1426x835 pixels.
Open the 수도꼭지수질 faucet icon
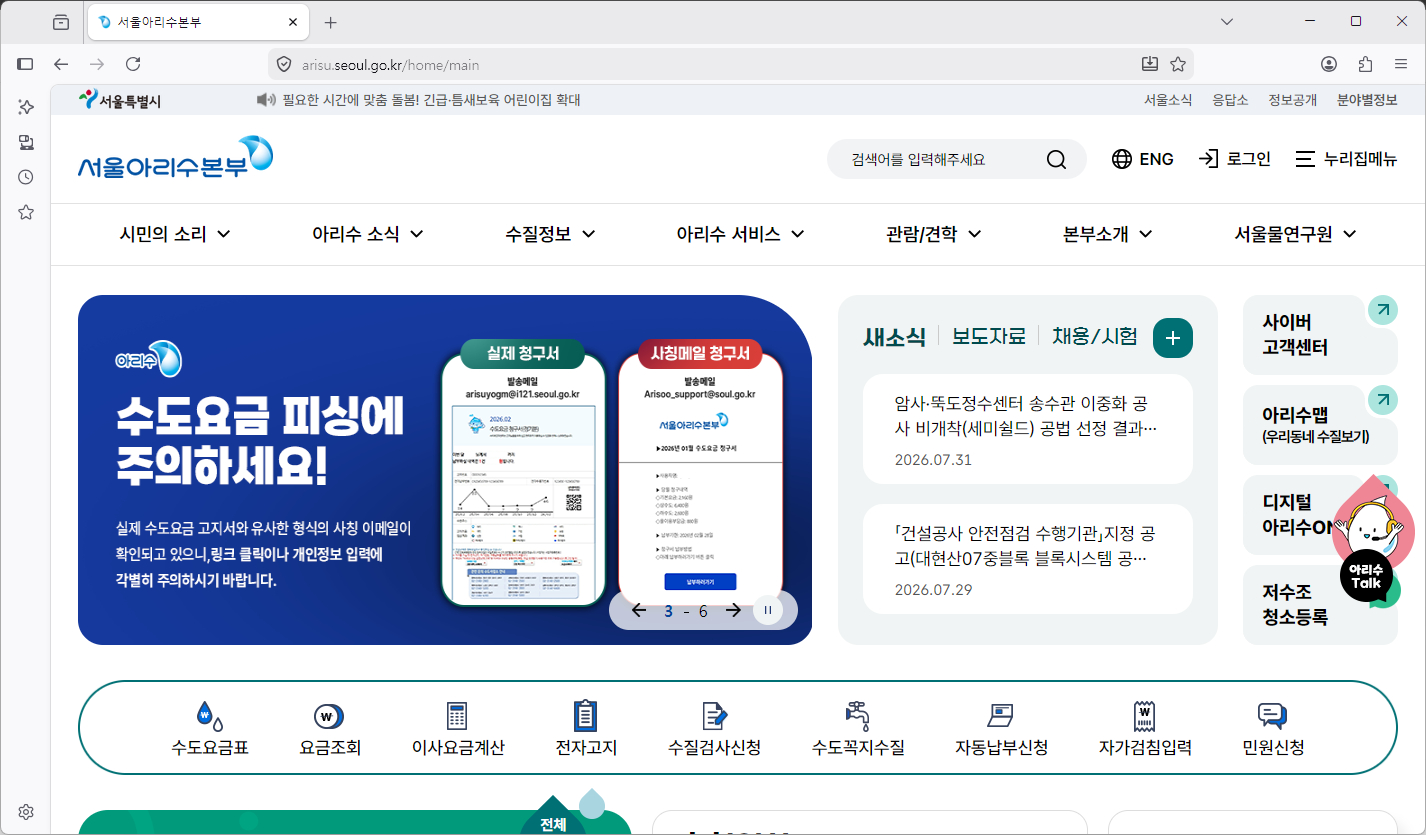[858, 716]
